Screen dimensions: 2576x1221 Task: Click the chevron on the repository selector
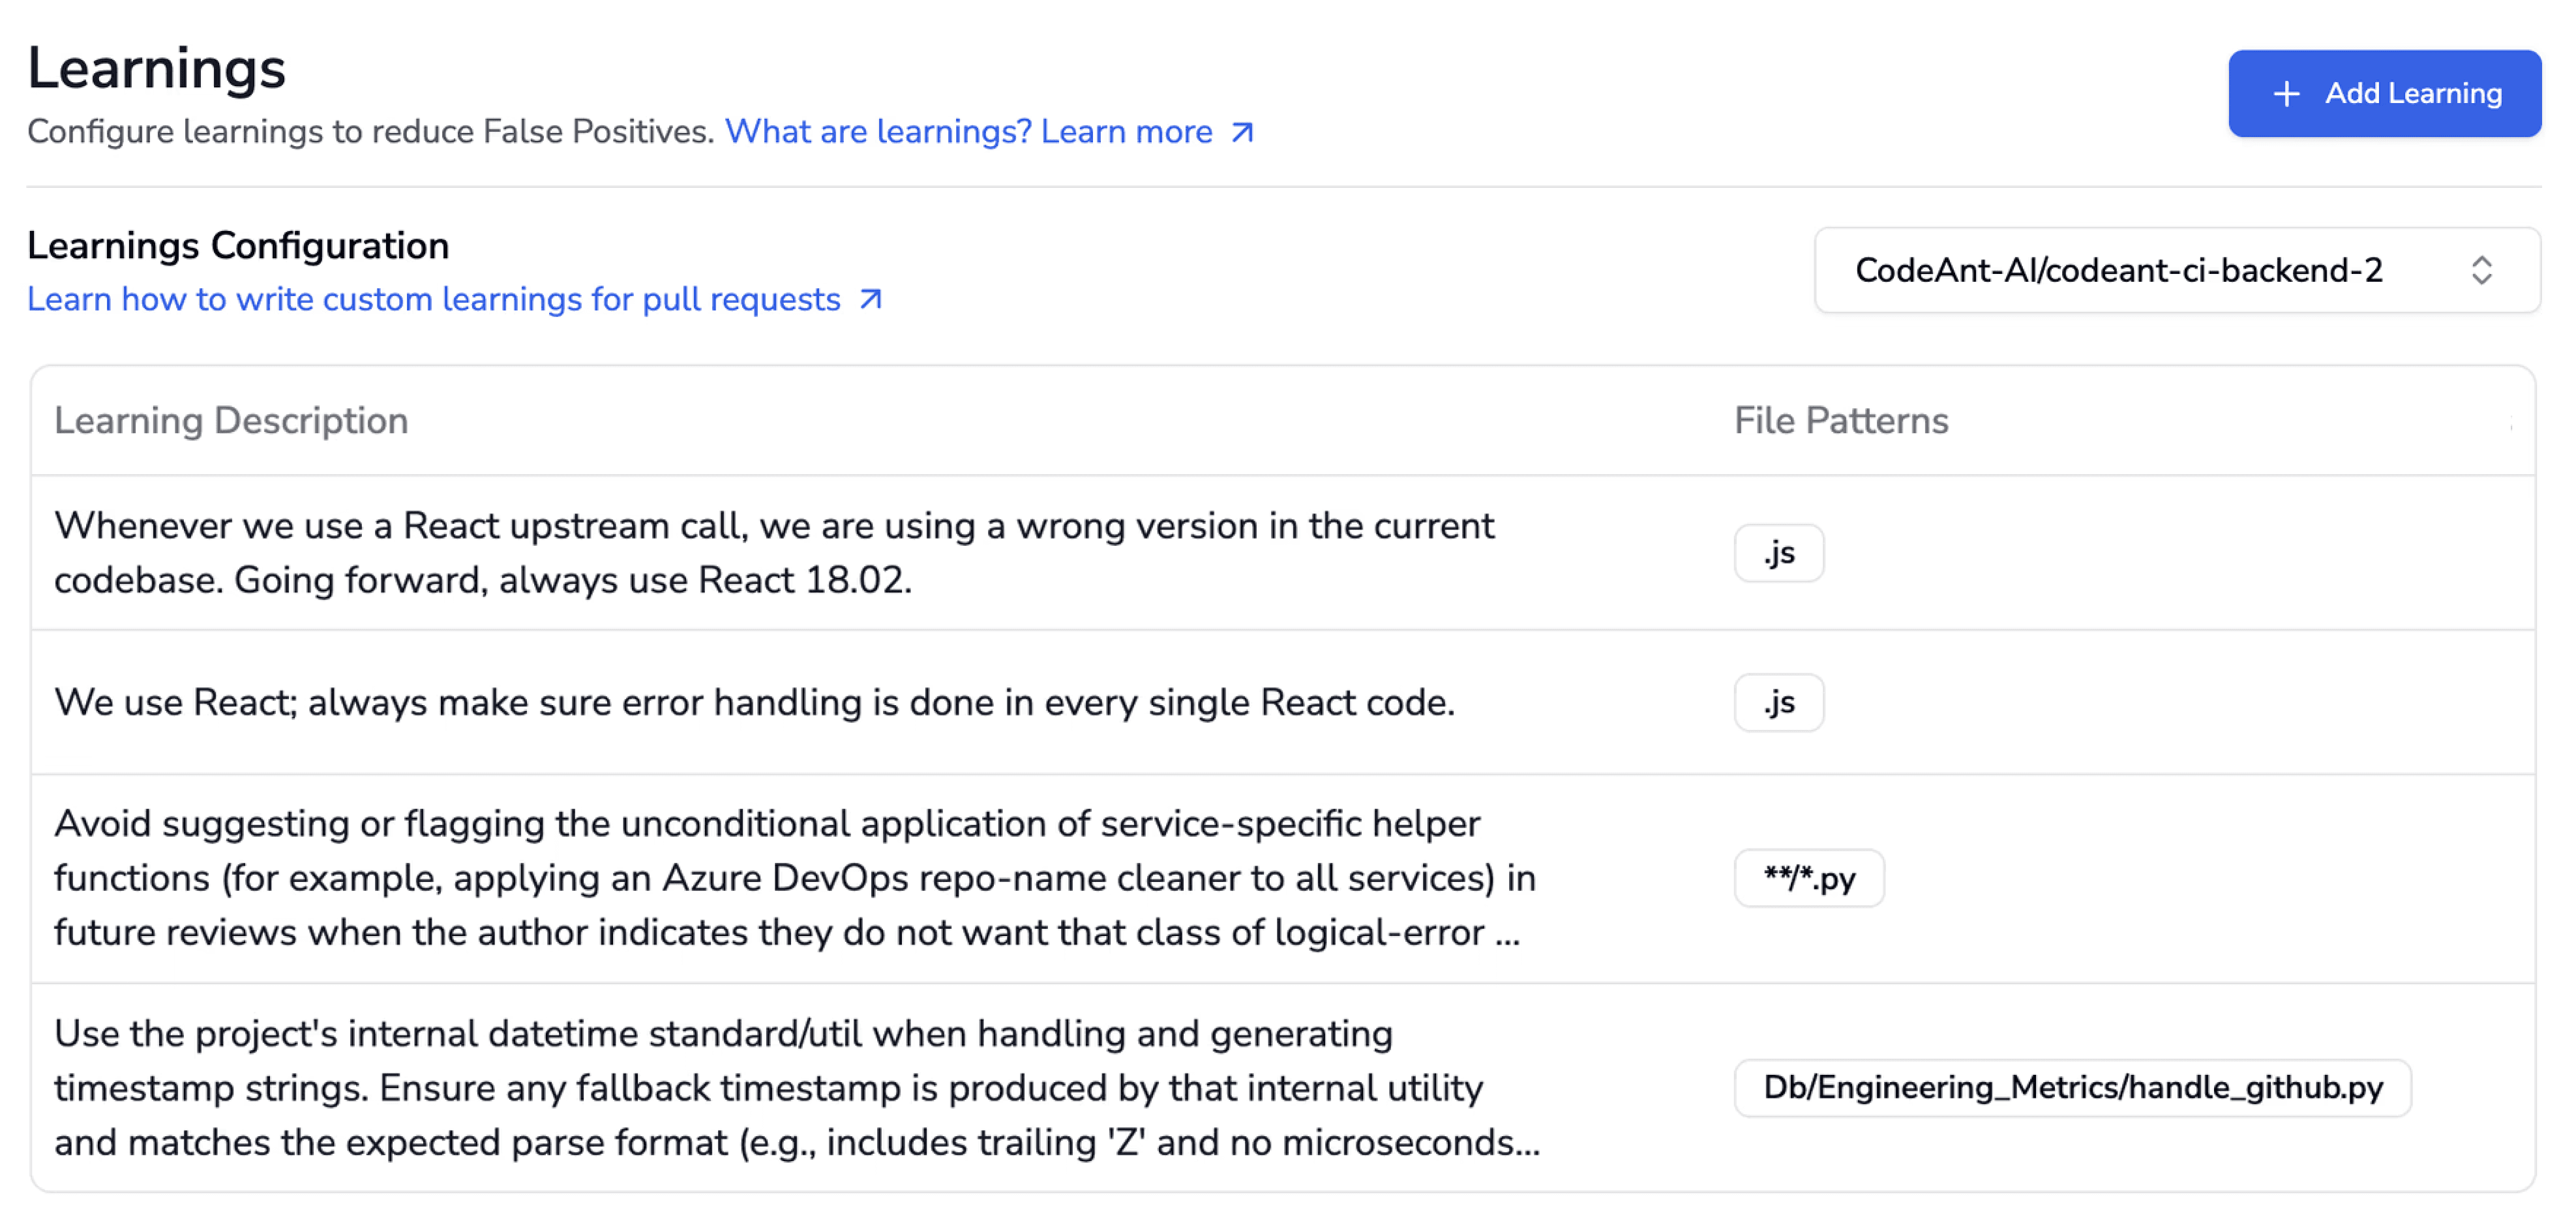click(x=2482, y=270)
